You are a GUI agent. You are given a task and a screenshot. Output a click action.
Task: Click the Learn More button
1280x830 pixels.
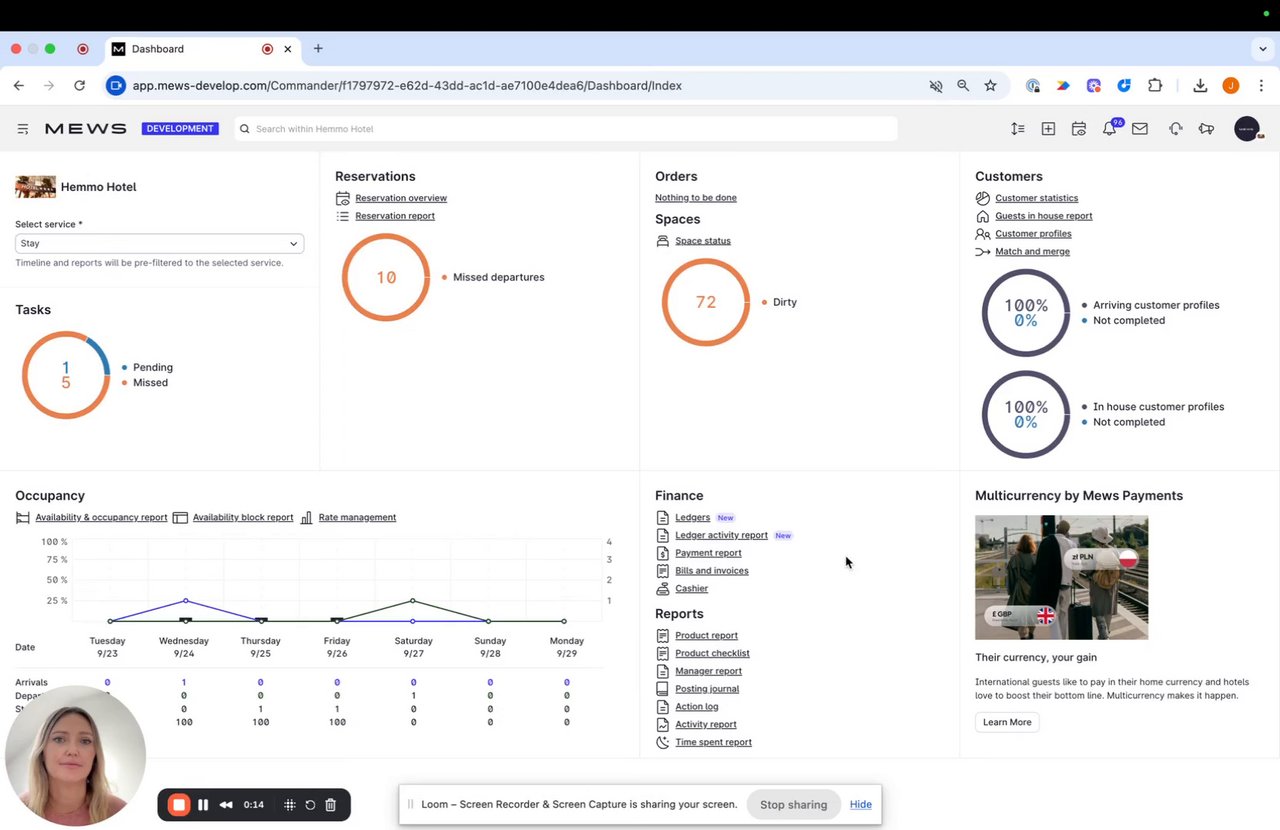tap(1007, 722)
